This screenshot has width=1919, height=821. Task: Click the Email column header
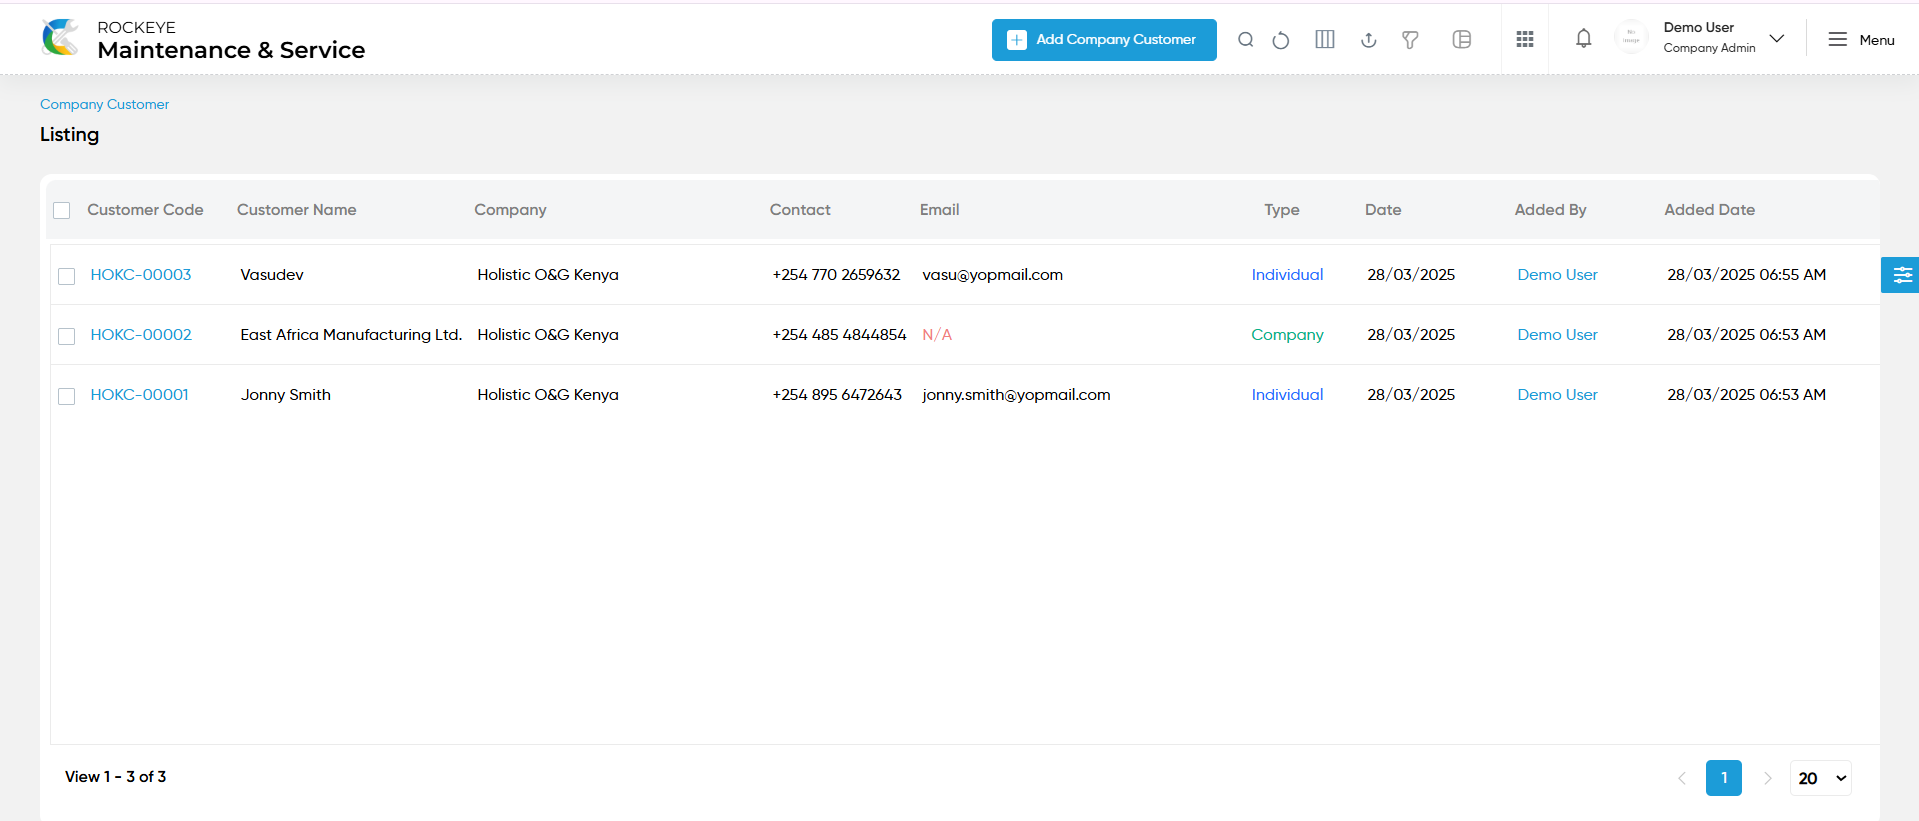coord(939,210)
